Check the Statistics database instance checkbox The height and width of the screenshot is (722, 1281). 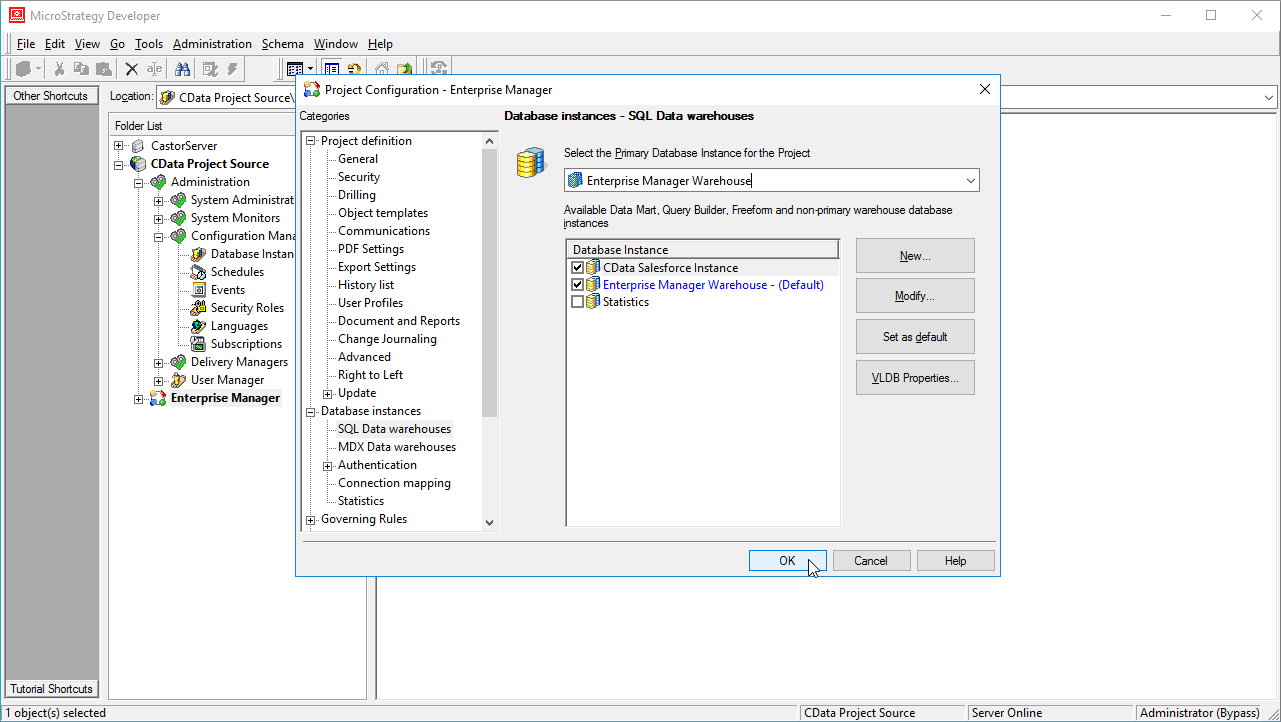tap(577, 301)
